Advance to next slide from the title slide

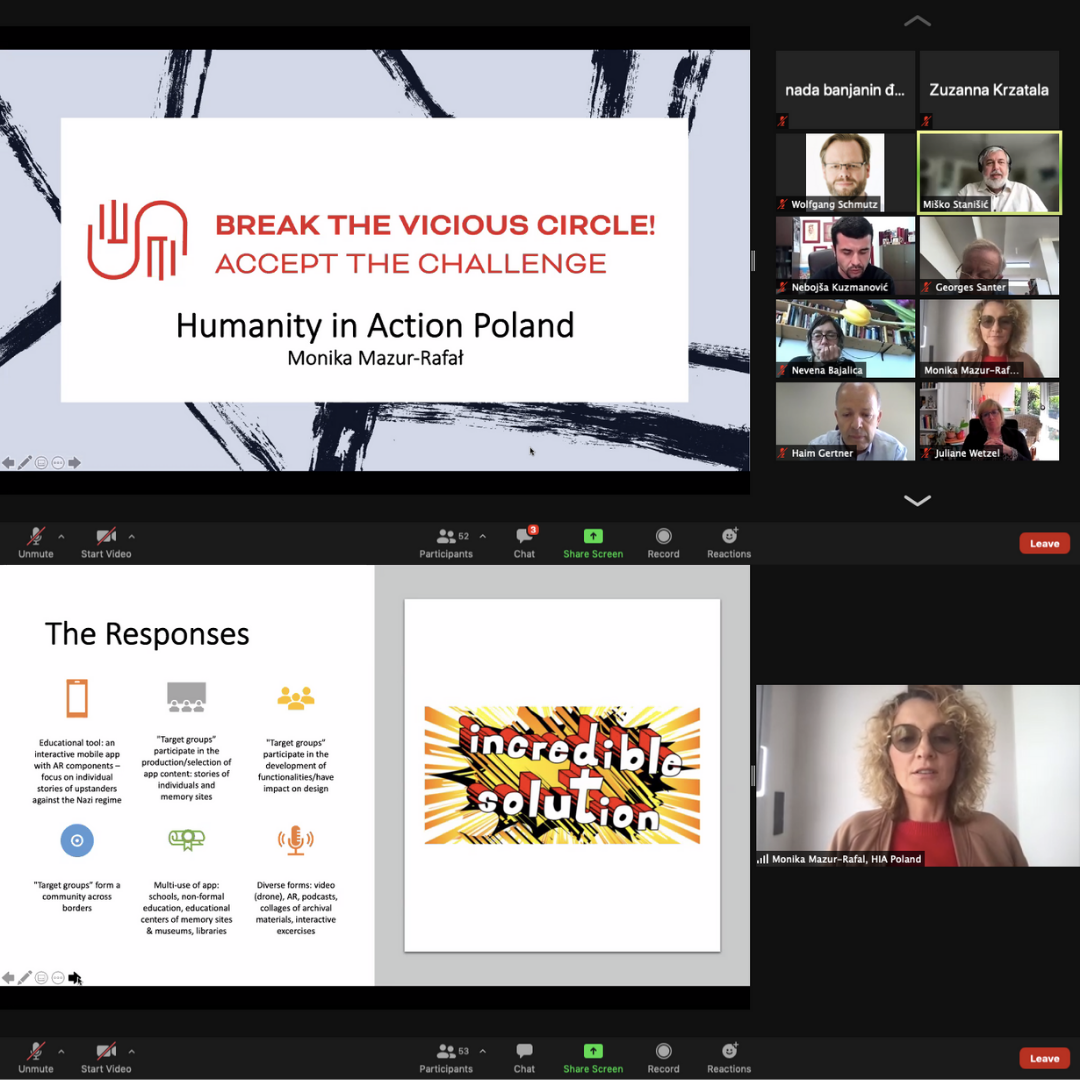(x=74, y=463)
